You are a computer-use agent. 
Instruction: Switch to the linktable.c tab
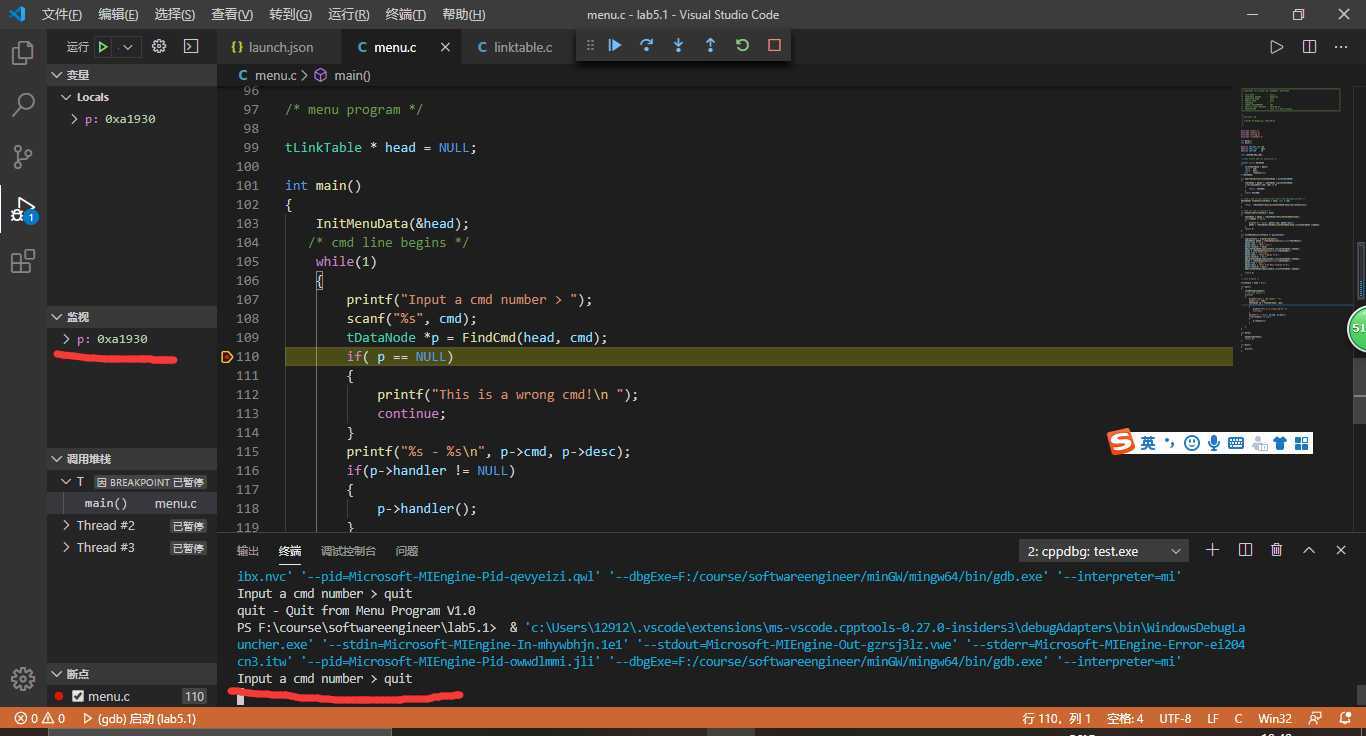click(522, 47)
